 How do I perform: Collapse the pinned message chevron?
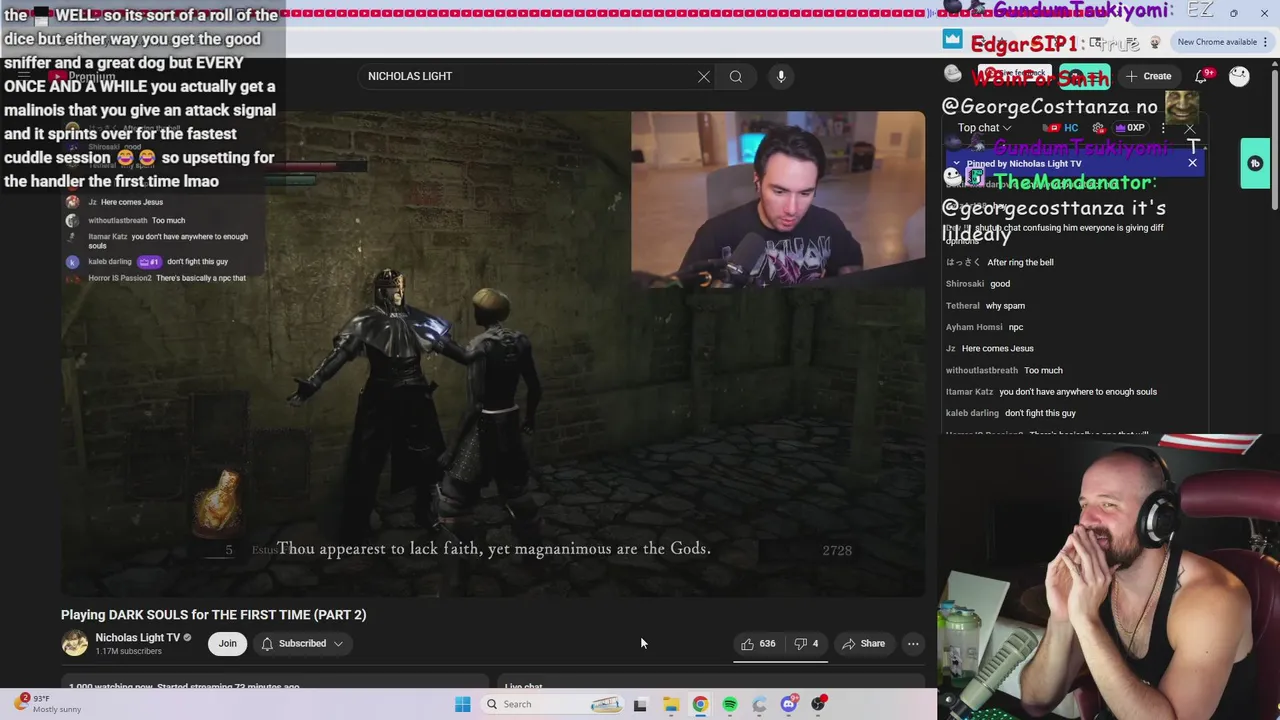tap(956, 163)
